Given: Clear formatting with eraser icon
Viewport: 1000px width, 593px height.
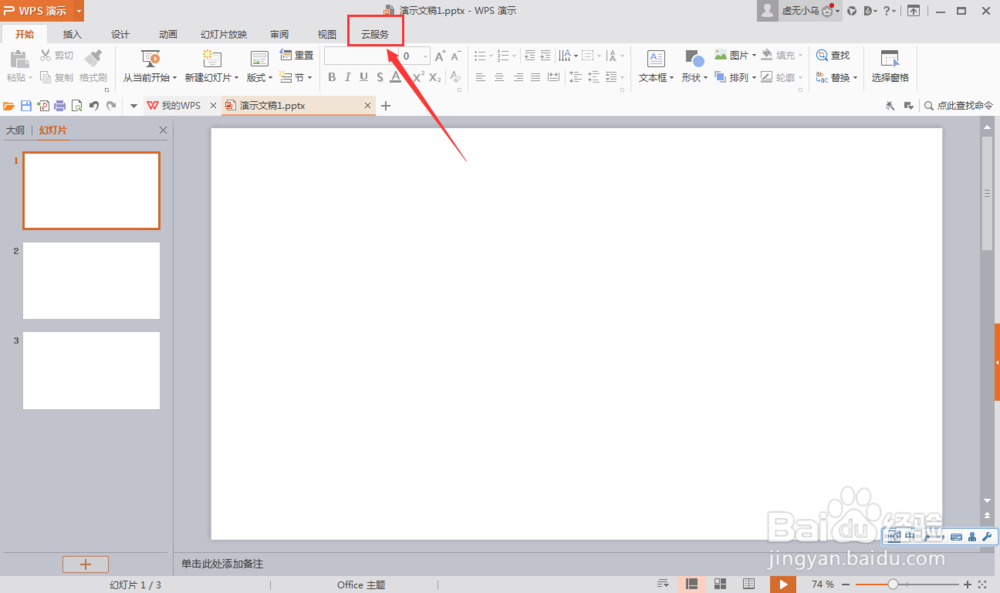Looking at the screenshot, I should pos(455,77).
